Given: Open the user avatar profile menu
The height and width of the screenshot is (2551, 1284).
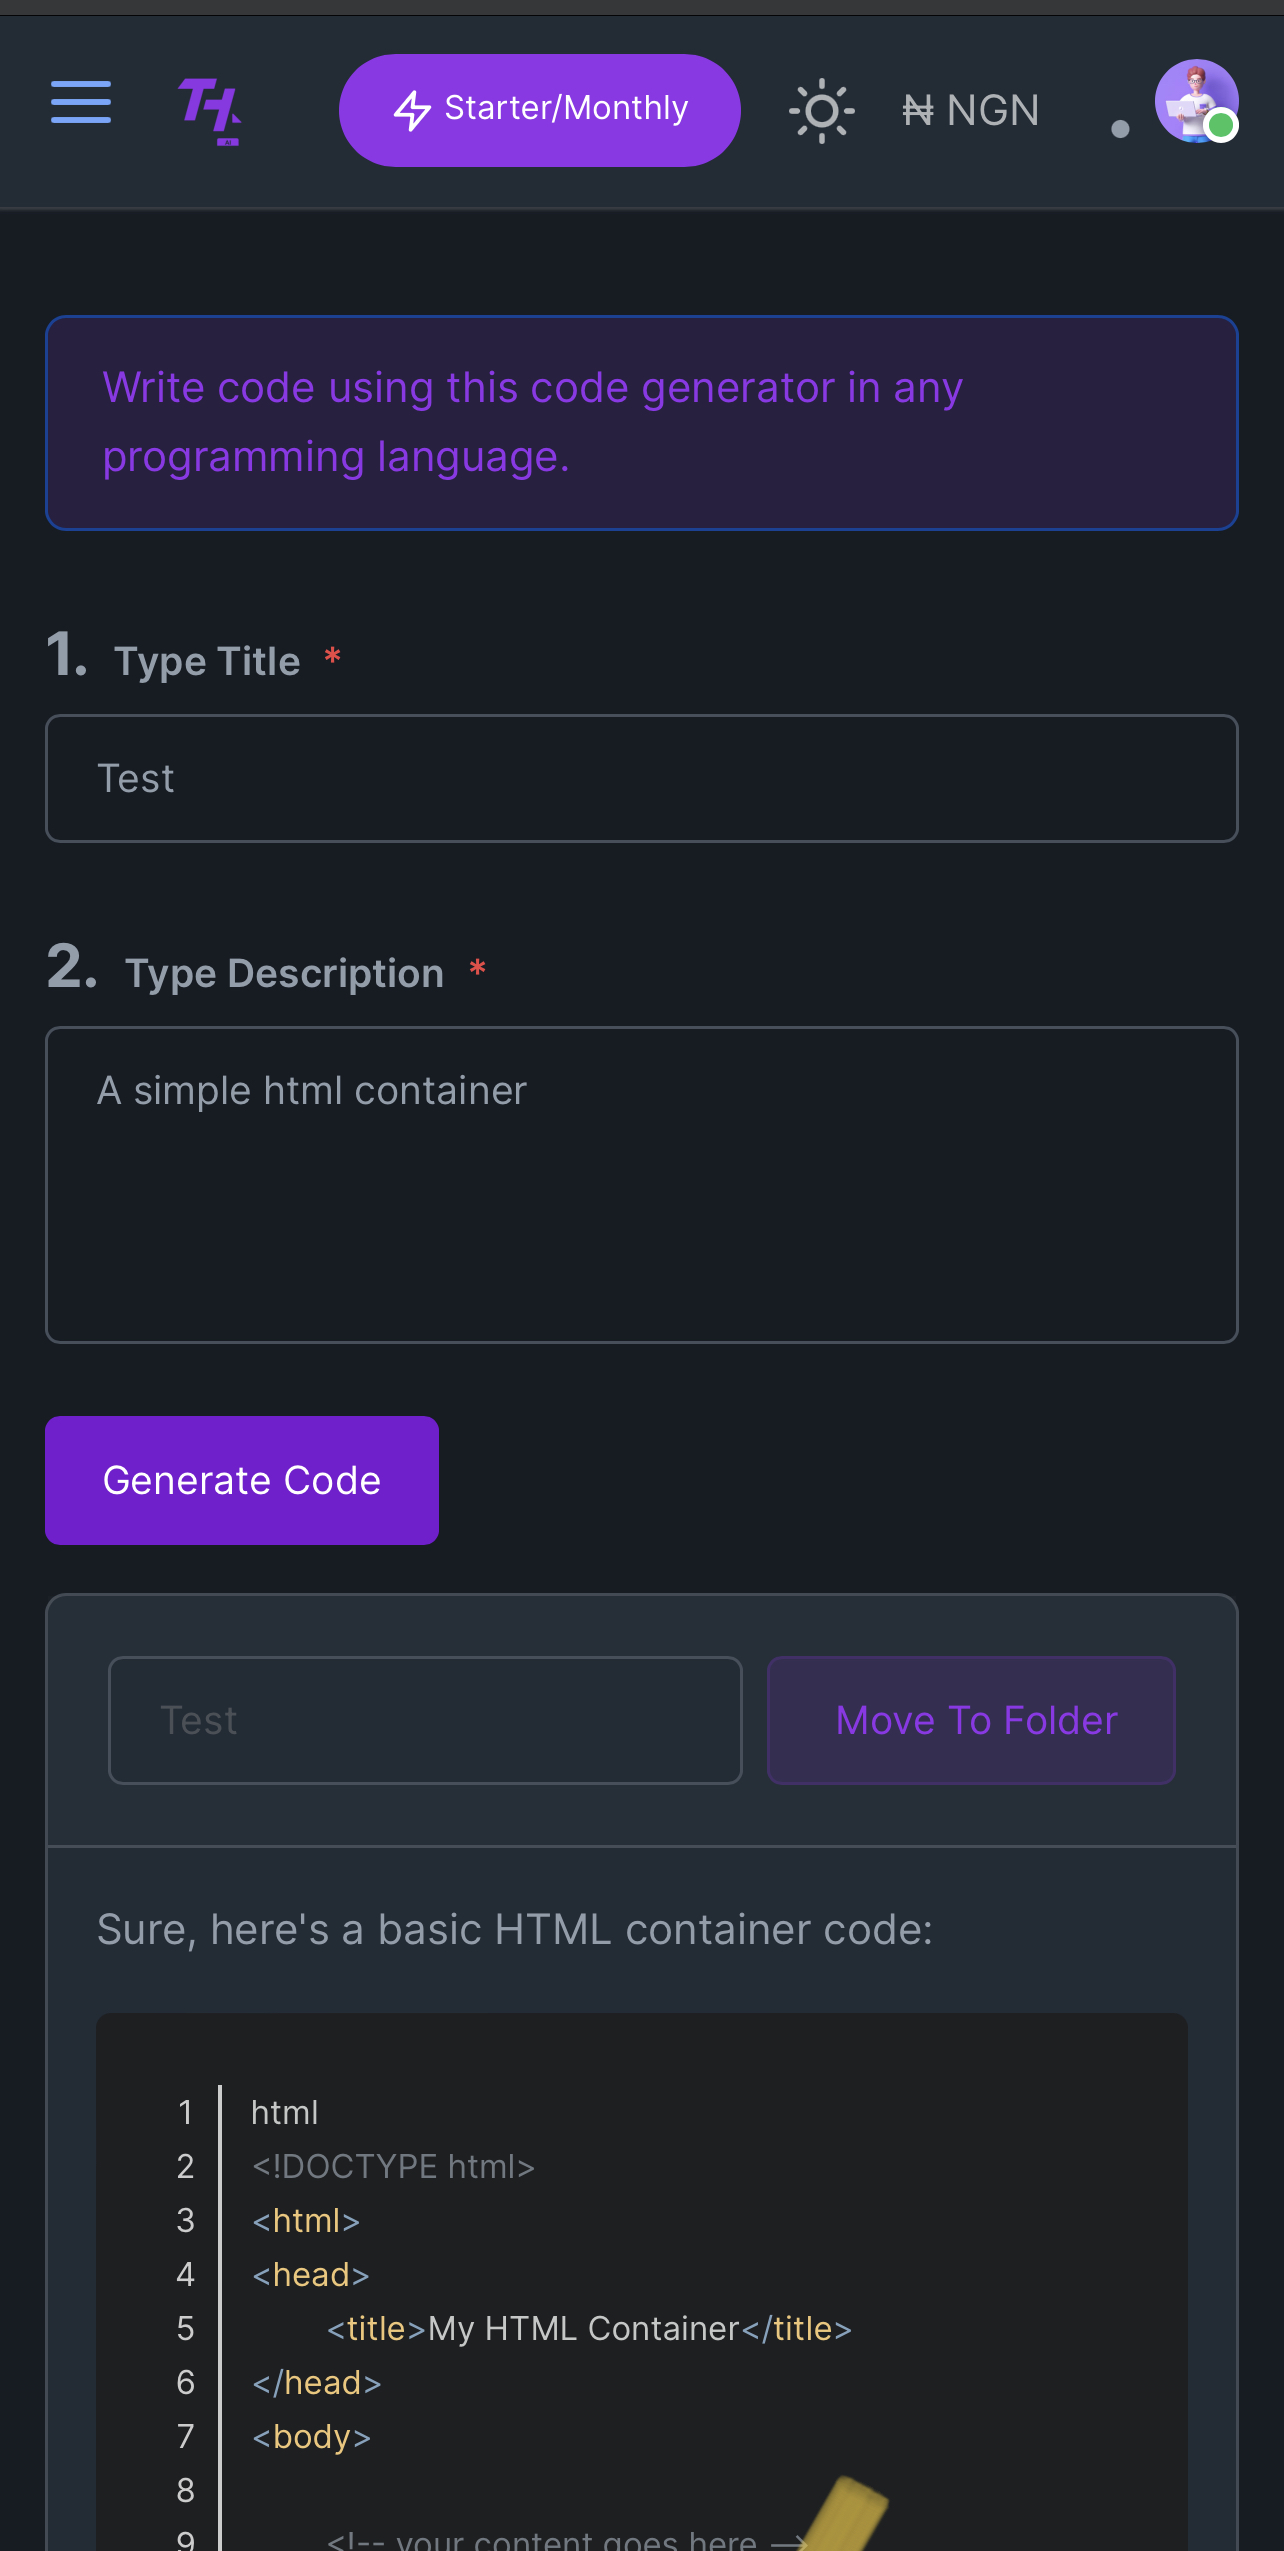Looking at the screenshot, I should [1194, 98].
